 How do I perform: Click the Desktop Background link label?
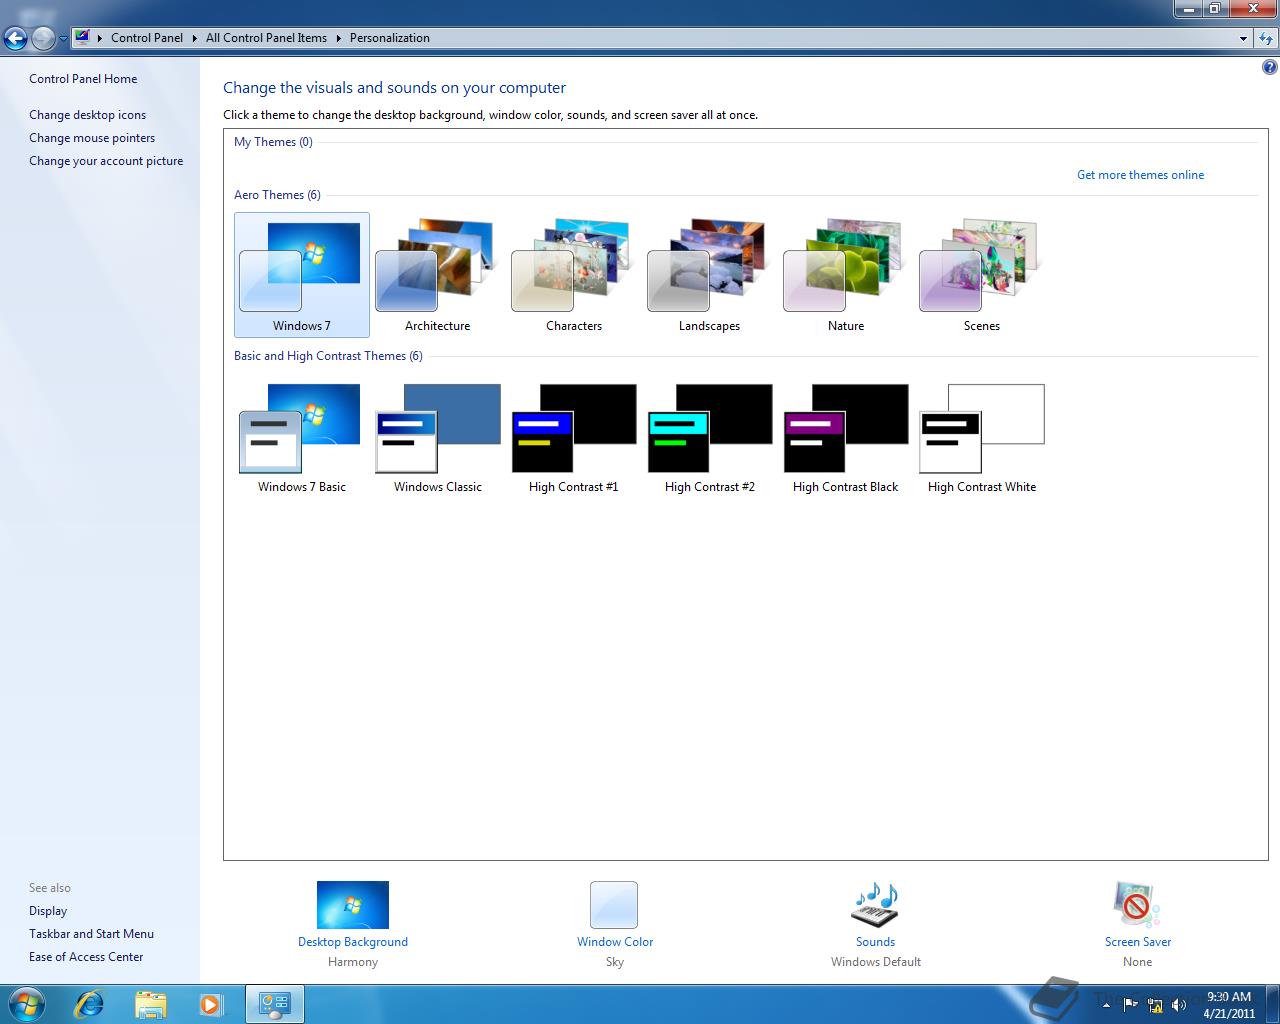pyautogui.click(x=353, y=942)
